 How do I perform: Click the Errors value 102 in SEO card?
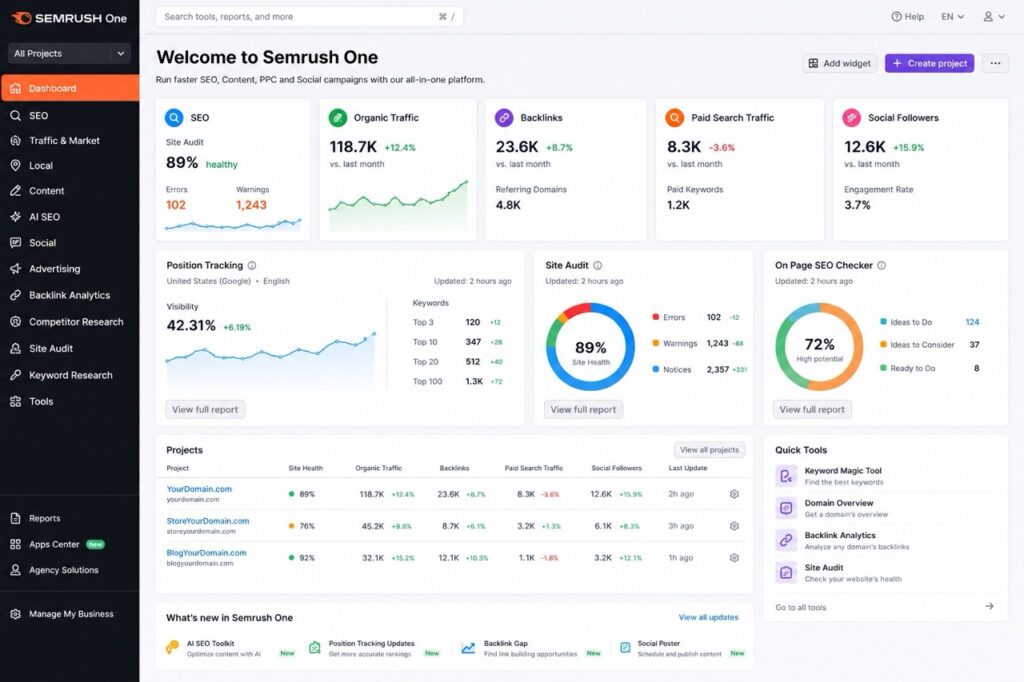176,205
